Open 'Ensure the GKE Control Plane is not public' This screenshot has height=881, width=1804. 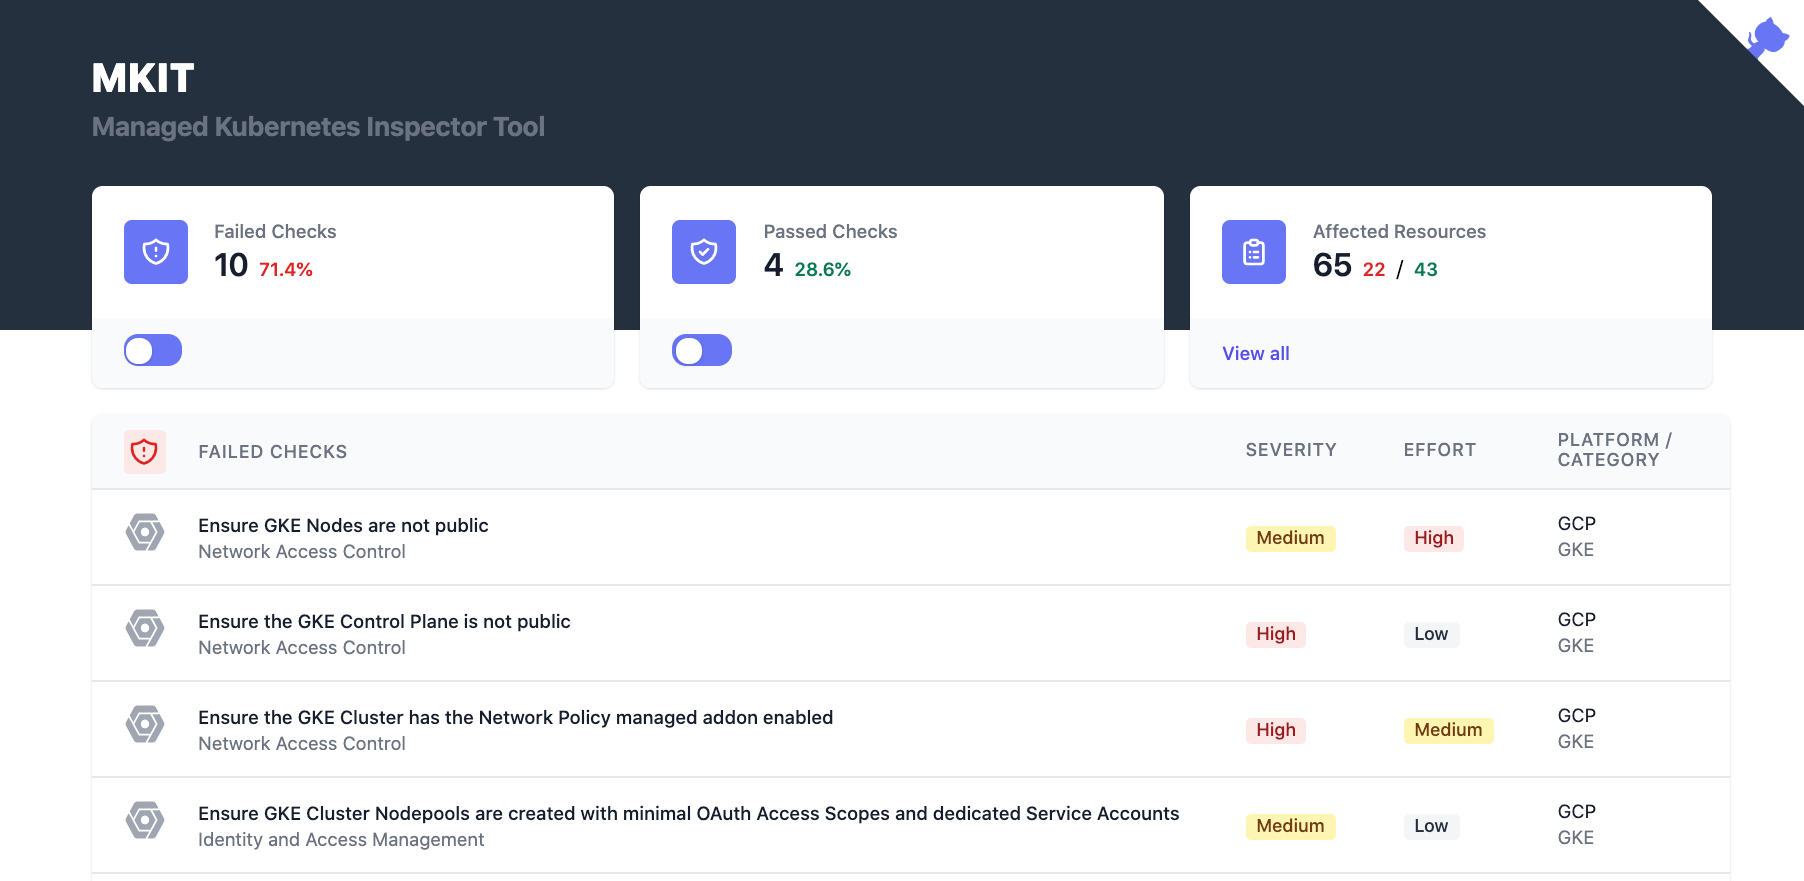[x=384, y=621]
